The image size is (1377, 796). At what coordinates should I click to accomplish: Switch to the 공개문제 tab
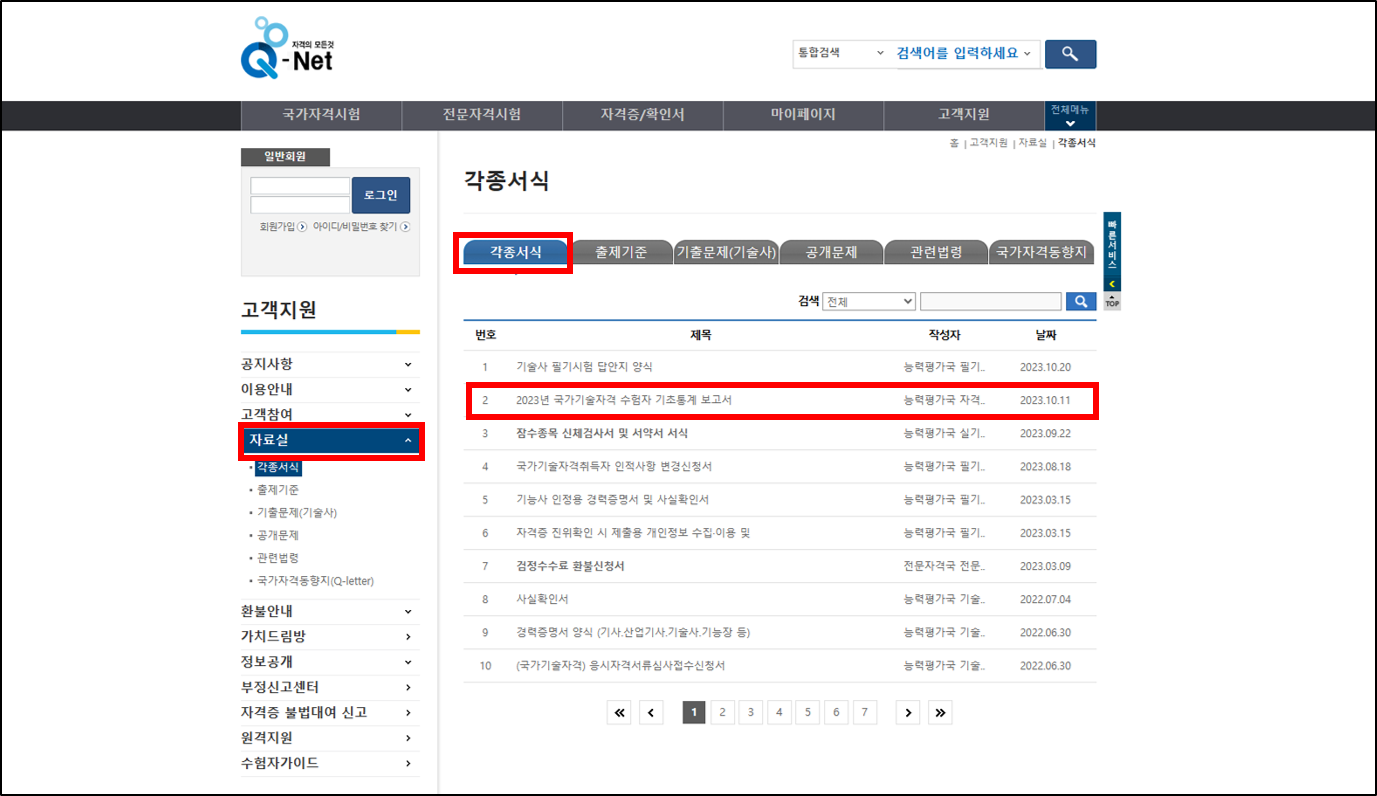click(831, 251)
